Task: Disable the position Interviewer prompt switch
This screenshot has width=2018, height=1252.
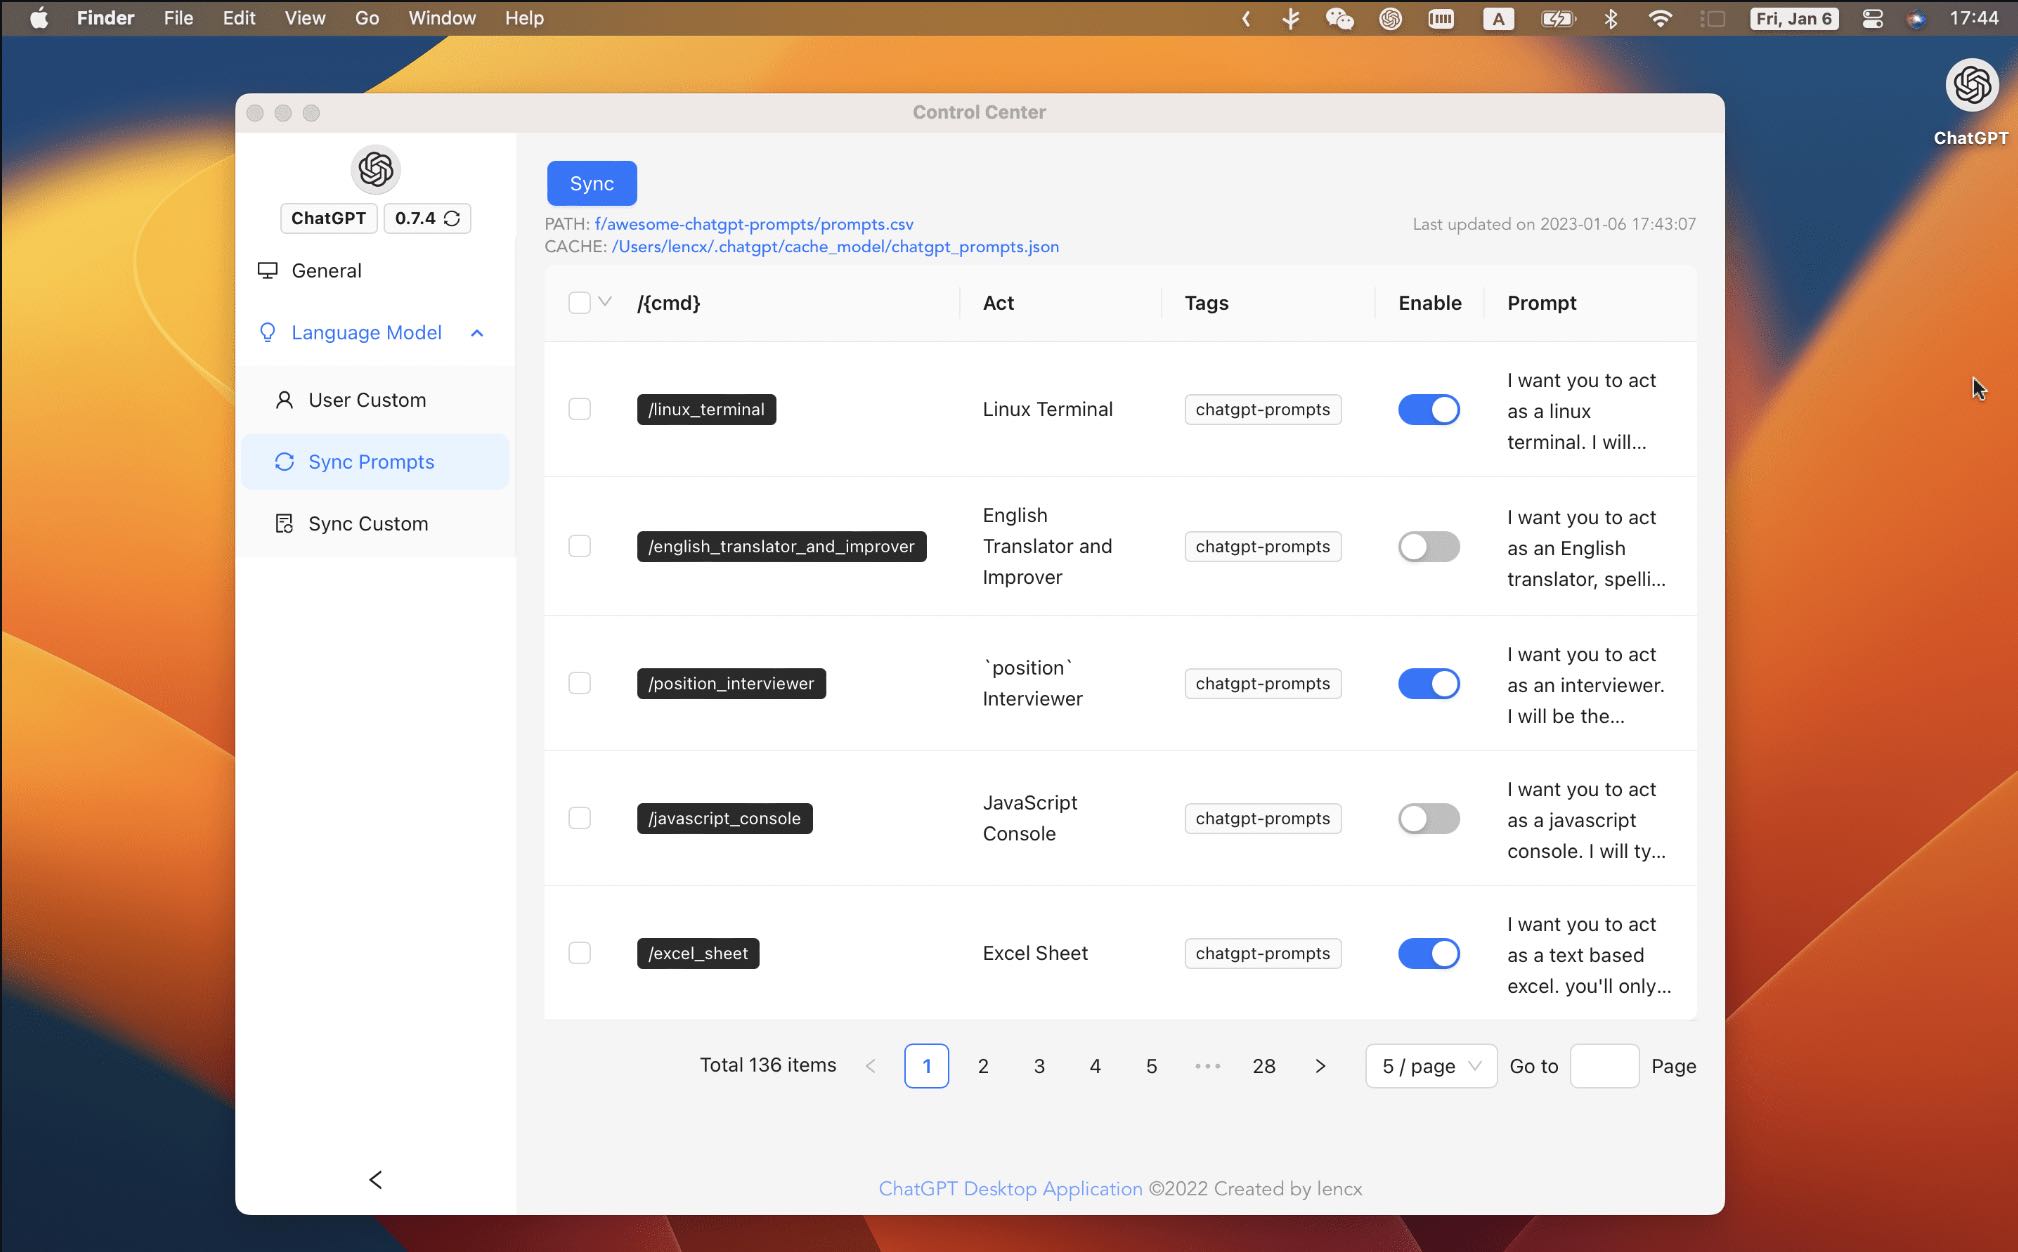Action: [1429, 683]
